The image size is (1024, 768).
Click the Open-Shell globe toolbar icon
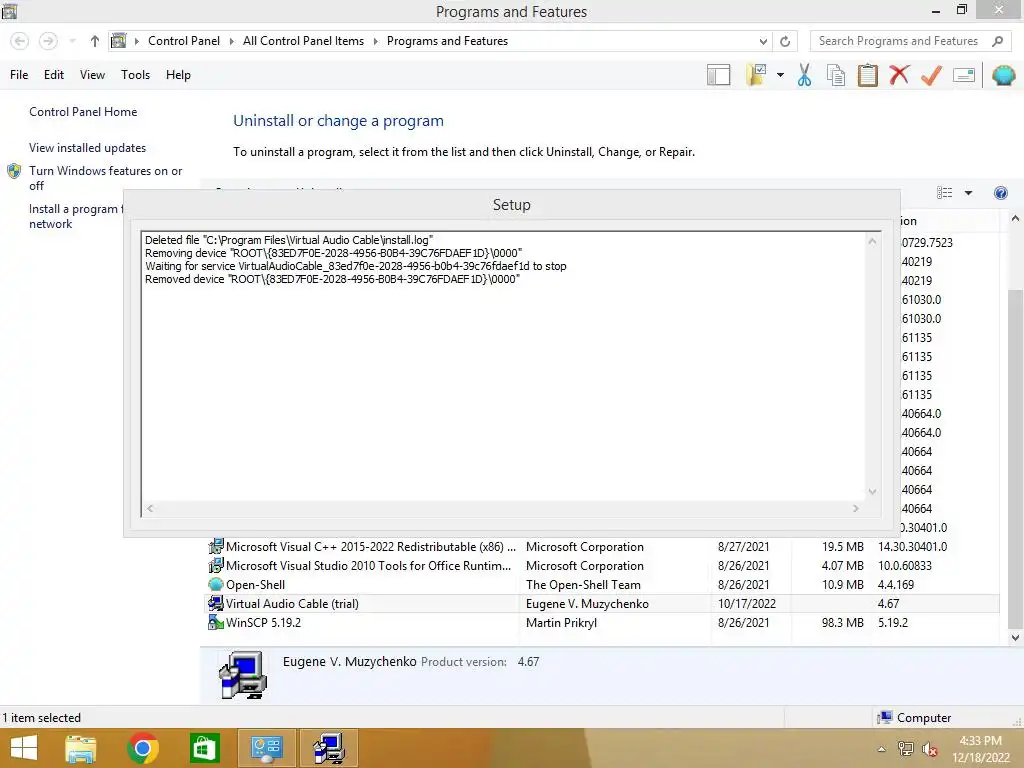(x=1004, y=75)
